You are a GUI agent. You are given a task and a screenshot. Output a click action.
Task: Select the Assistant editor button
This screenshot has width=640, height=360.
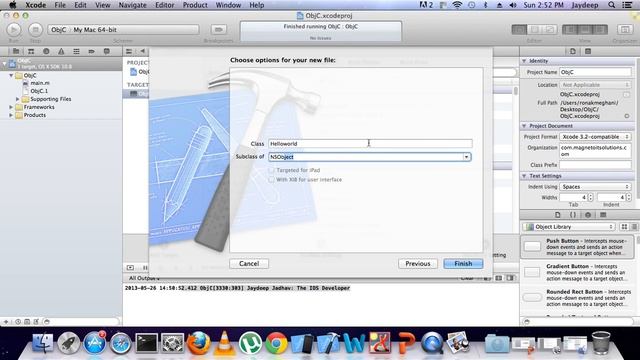pos(534,29)
